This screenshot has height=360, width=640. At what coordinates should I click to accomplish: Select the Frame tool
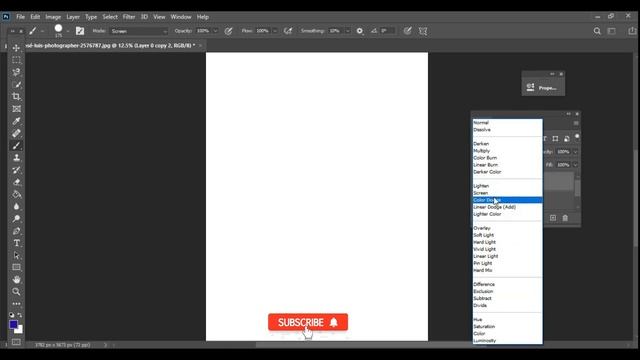point(16,109)
